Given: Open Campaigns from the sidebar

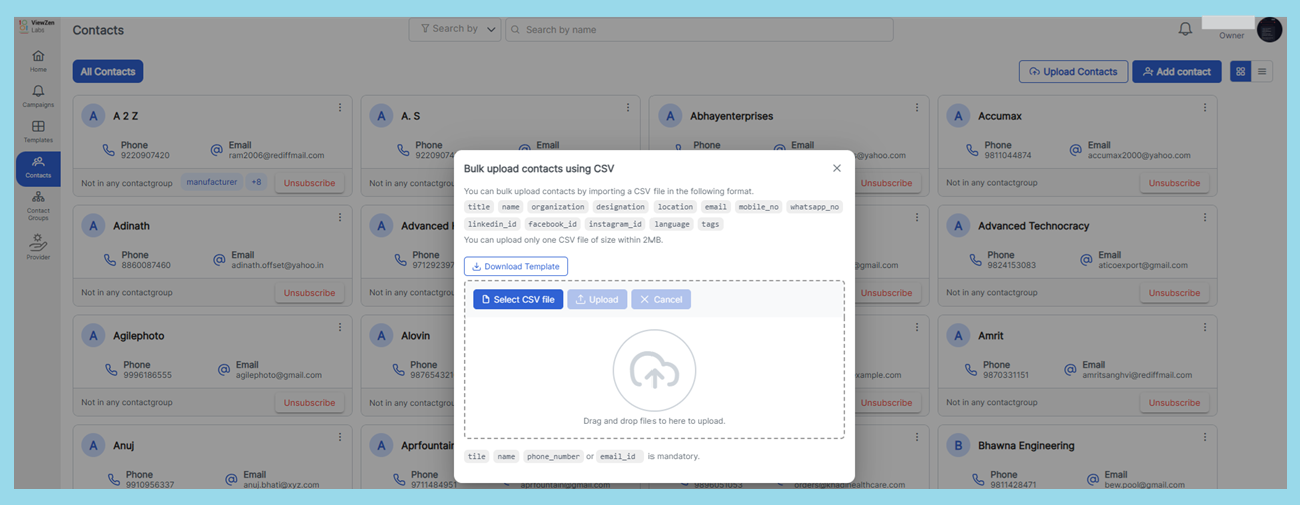Looking at the screenshot, I should tap(38, 96).
